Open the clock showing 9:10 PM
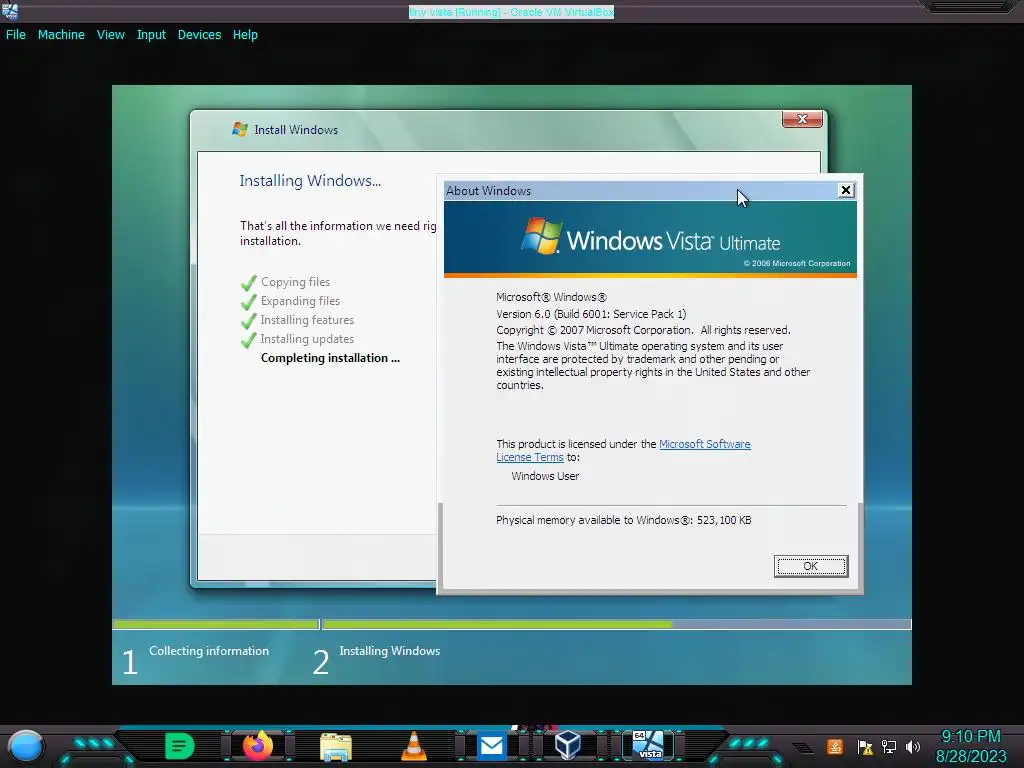The height and width of the screenshot is (768, 1024). [971, 737]
